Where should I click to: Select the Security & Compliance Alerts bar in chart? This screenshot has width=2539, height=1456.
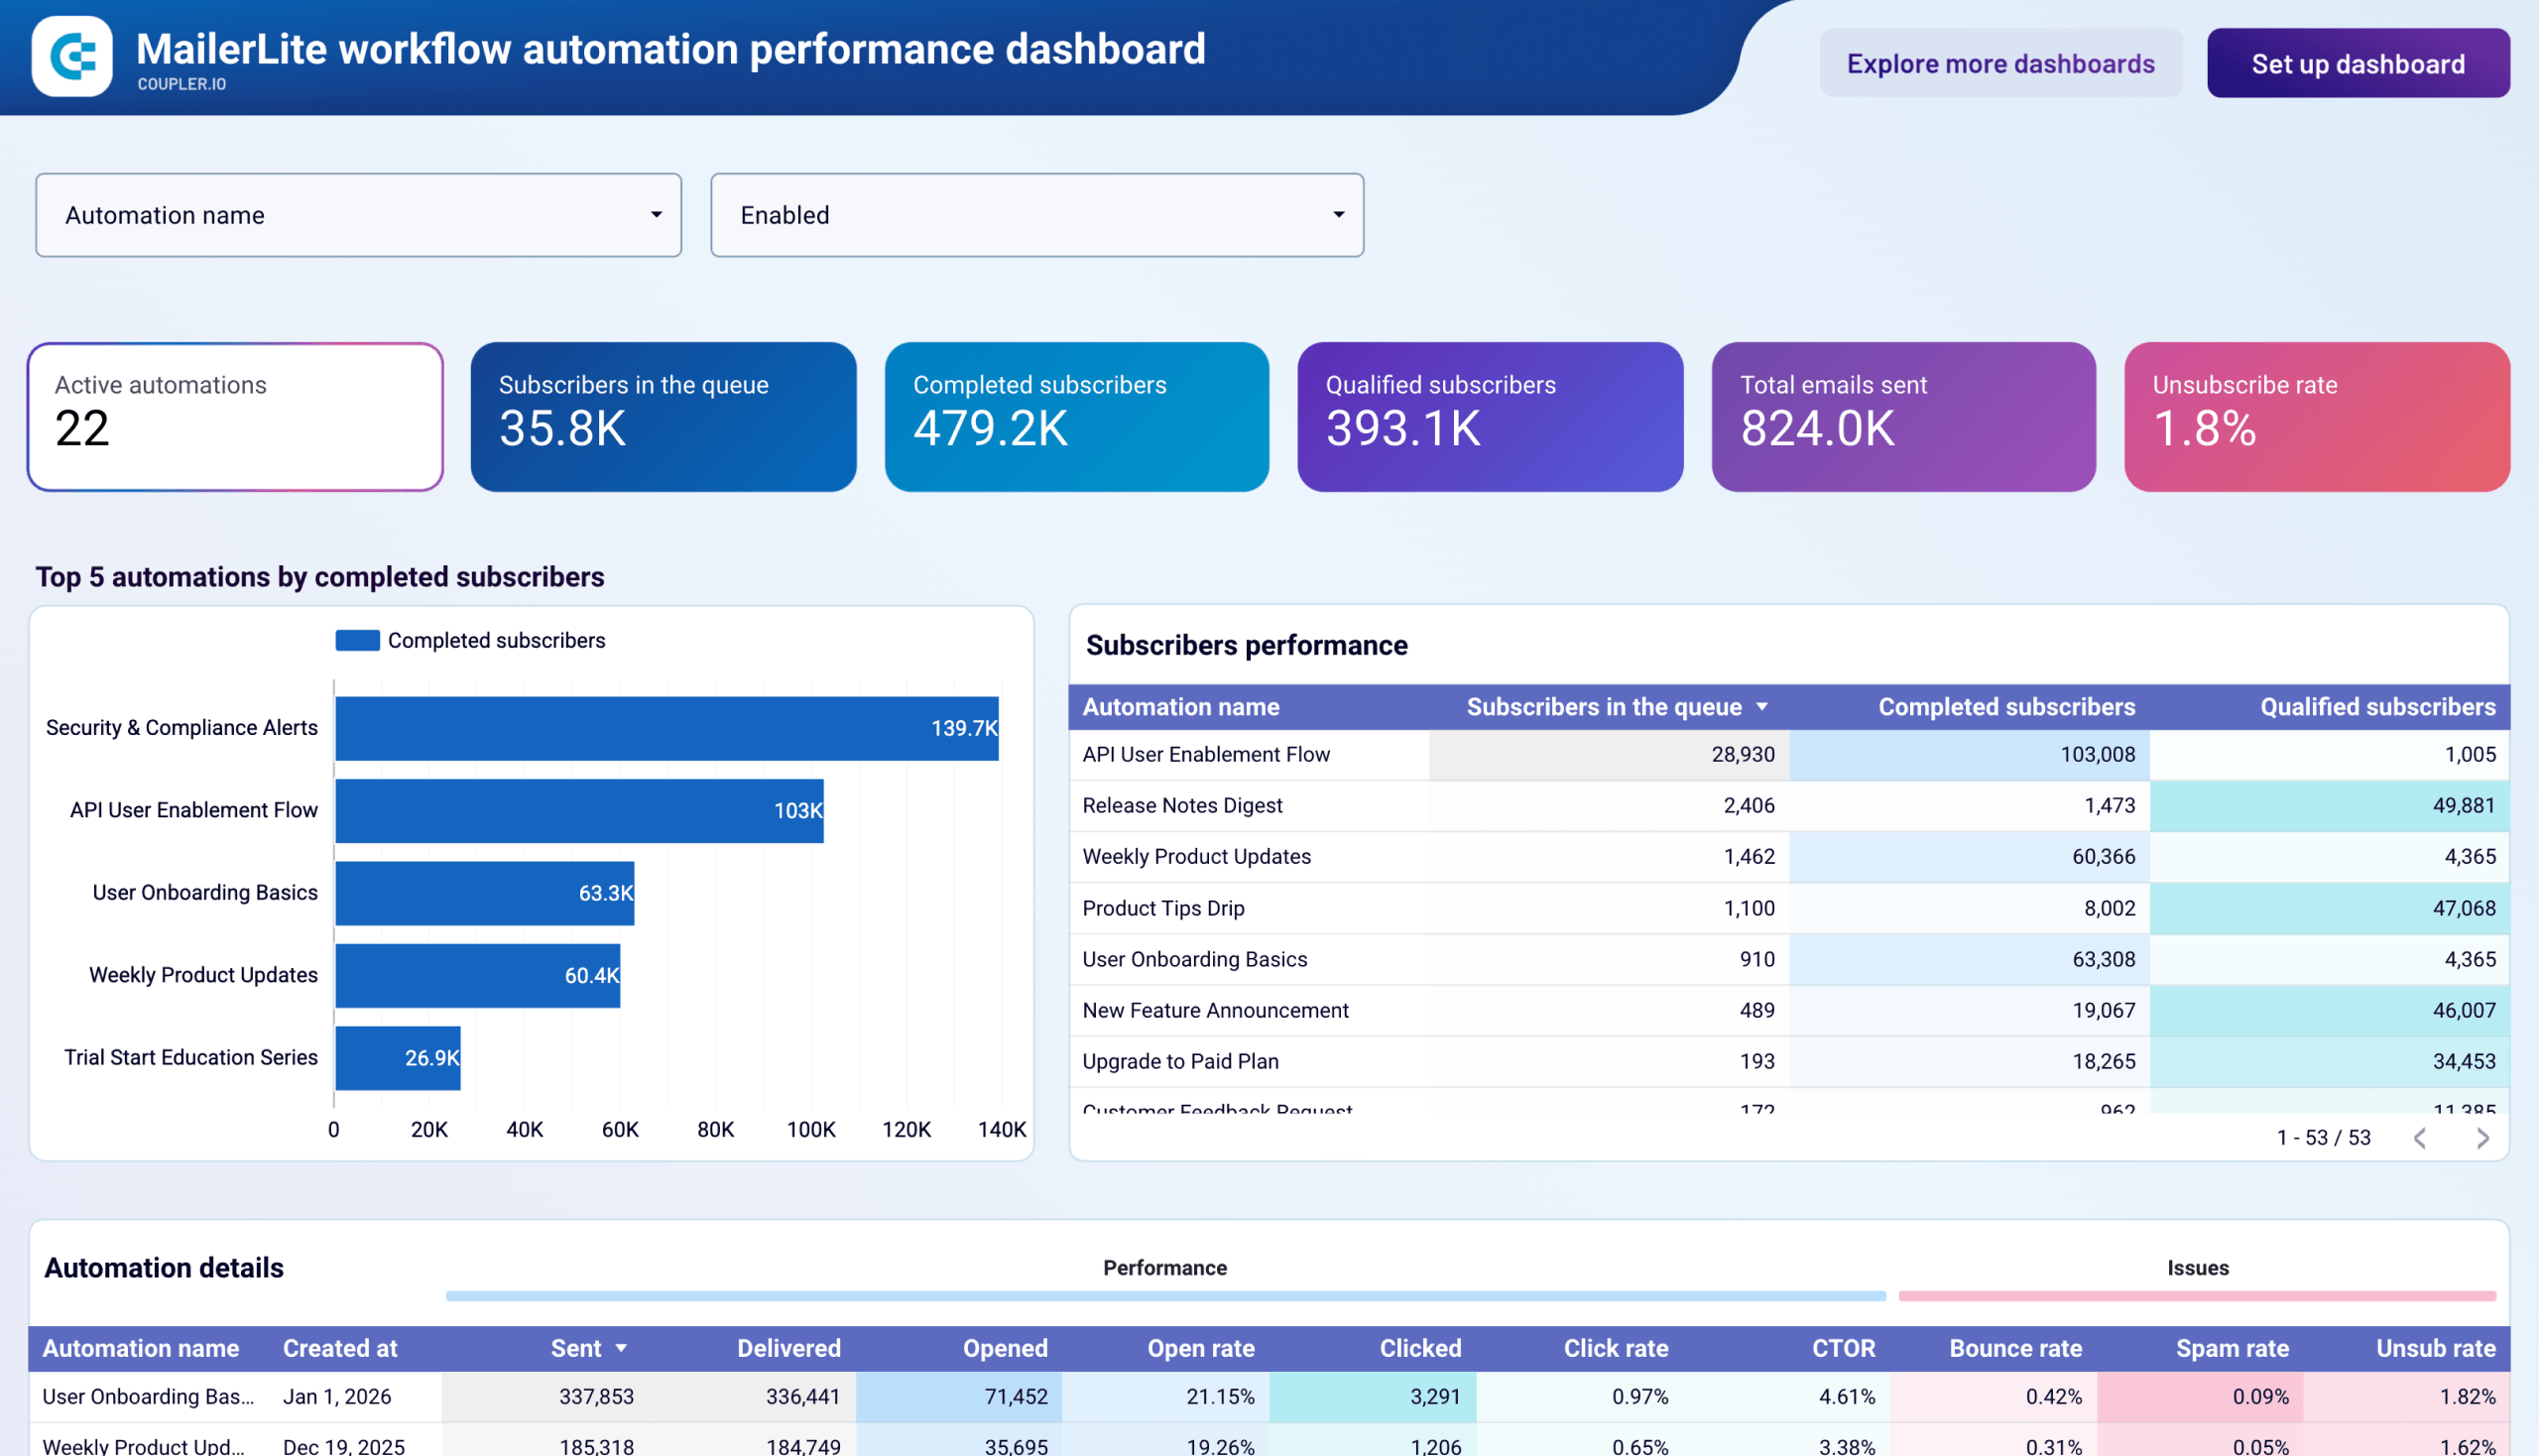(x=665, y=728)
